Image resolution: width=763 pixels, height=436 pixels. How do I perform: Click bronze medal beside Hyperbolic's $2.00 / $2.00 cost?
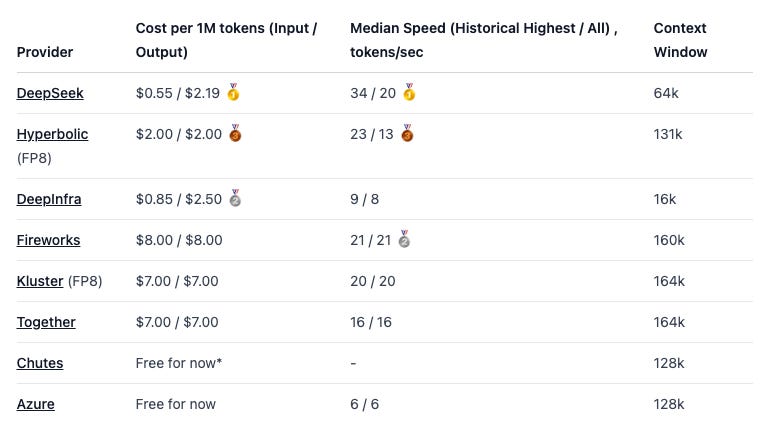point(236,133)
